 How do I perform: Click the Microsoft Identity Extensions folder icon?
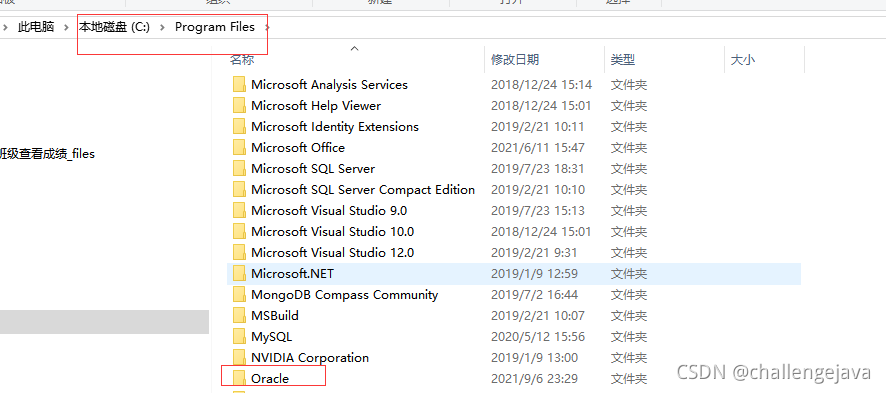pyautogui.click(x=239, y=126)
